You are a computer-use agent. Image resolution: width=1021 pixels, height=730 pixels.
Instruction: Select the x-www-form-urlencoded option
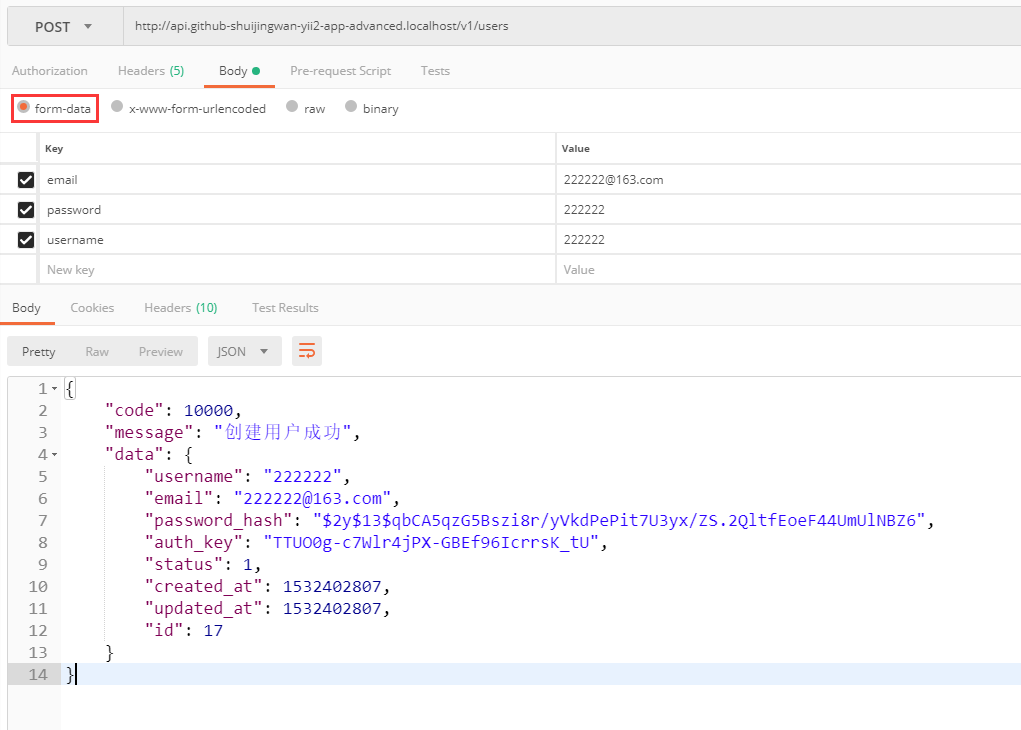[x=117, y=107]
